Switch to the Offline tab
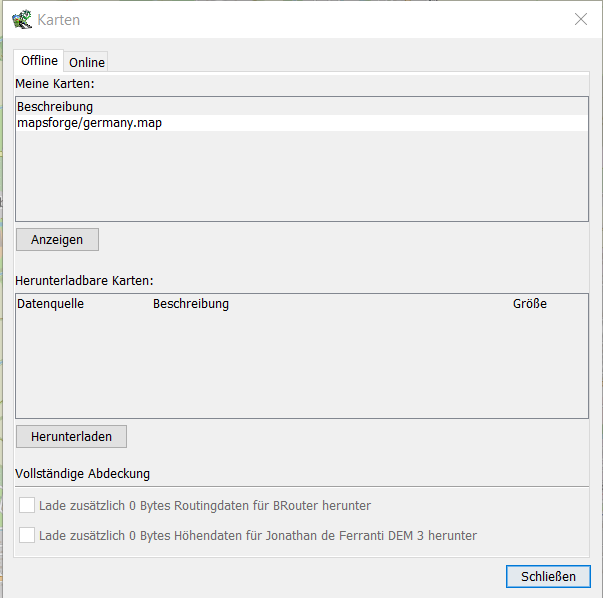This screenshot has height=598, width=603. tap(40, 61)
